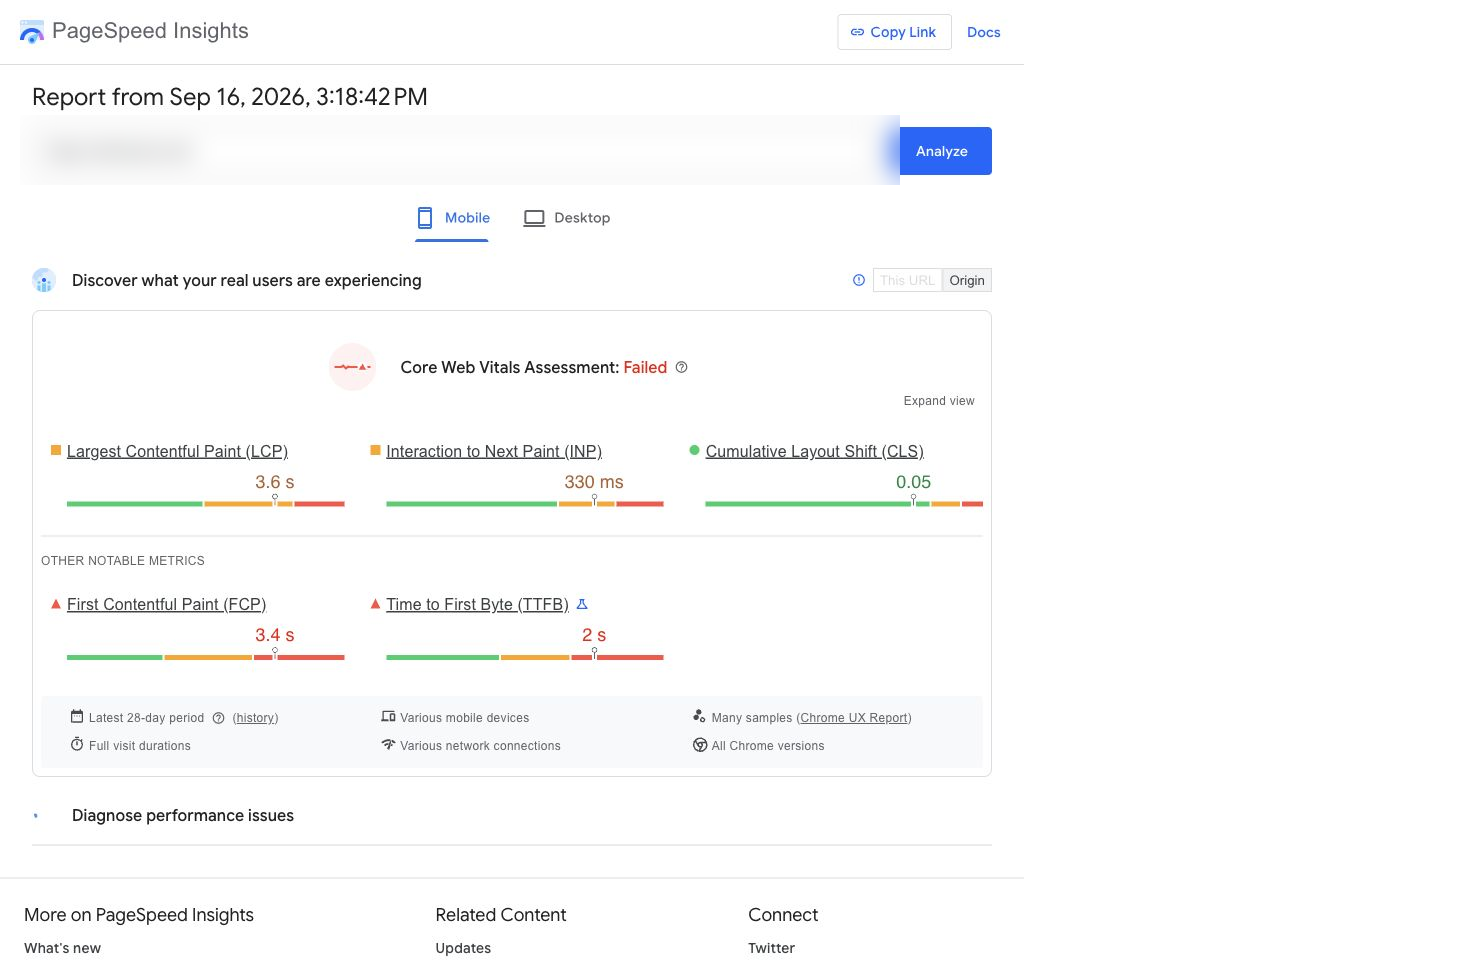Select the Origin toggle option
1470x960 pixels.
[967, 281]
